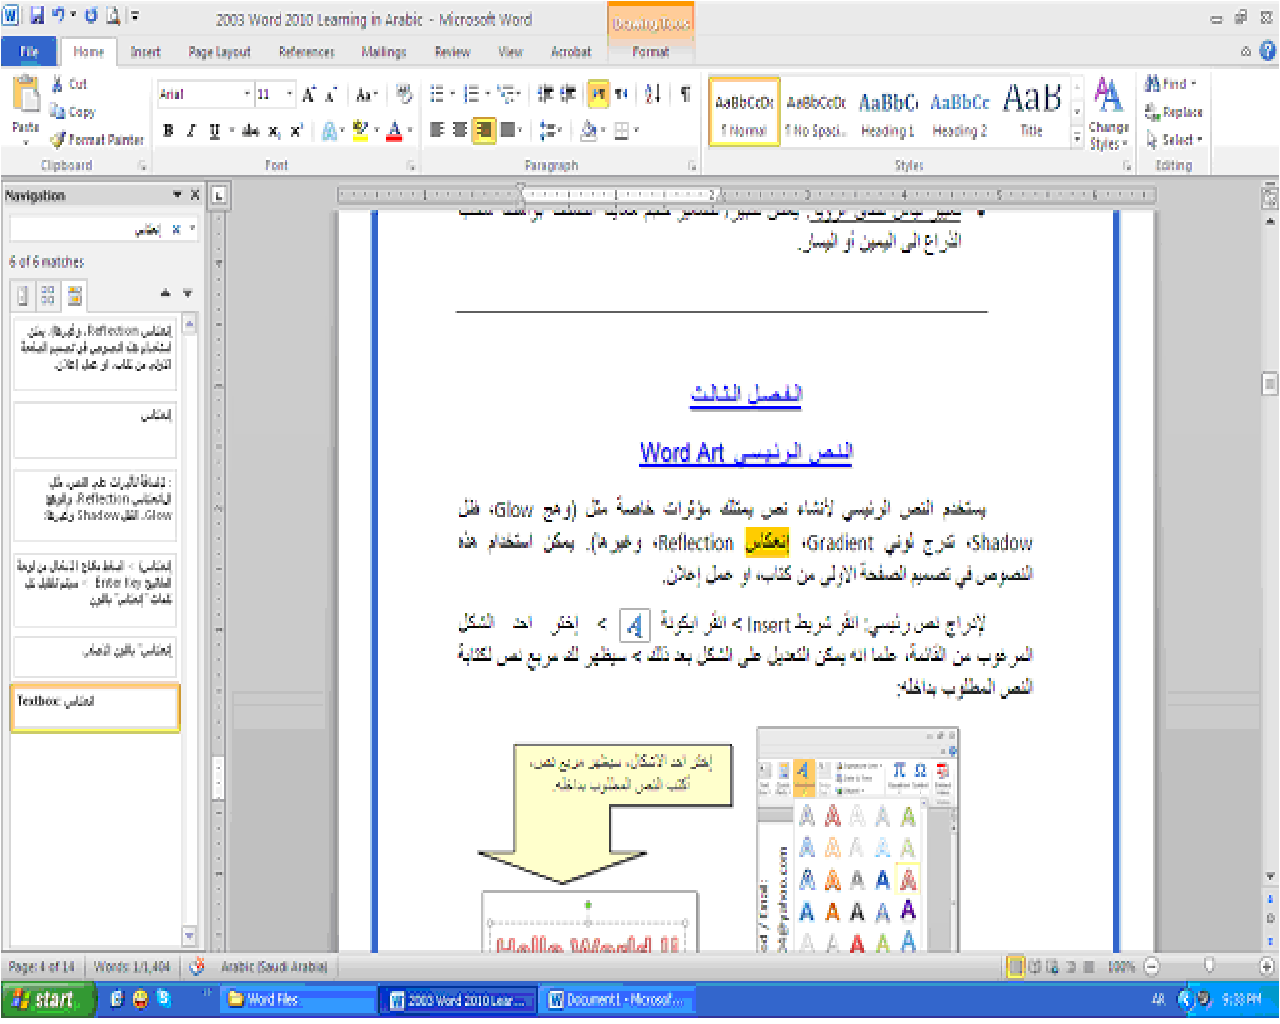This screenshot has height=1024, width=1280.
Task: Apply strikethrough to the text
Action: click(x=250, y=130)
